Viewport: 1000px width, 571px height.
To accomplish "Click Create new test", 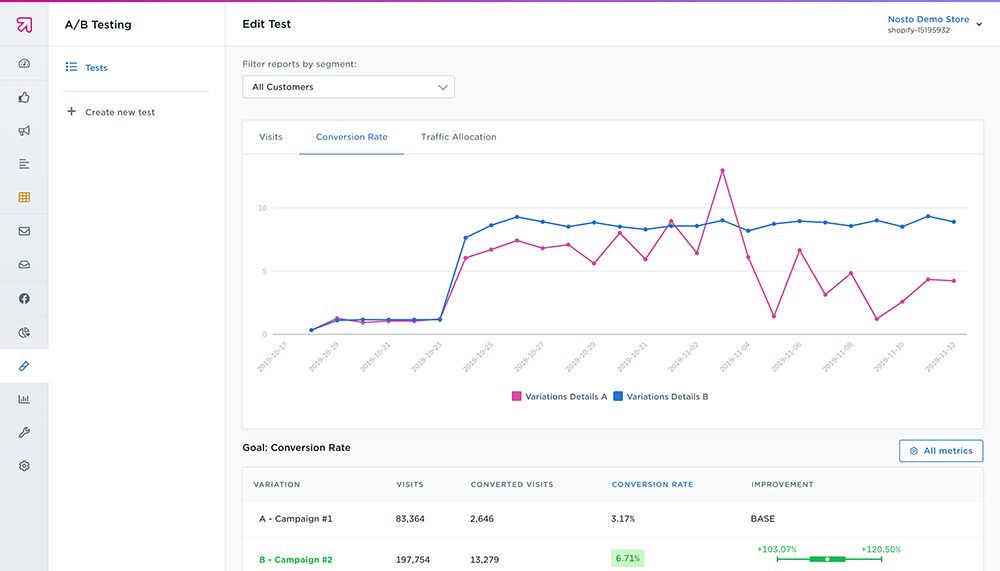I will 119,112.
